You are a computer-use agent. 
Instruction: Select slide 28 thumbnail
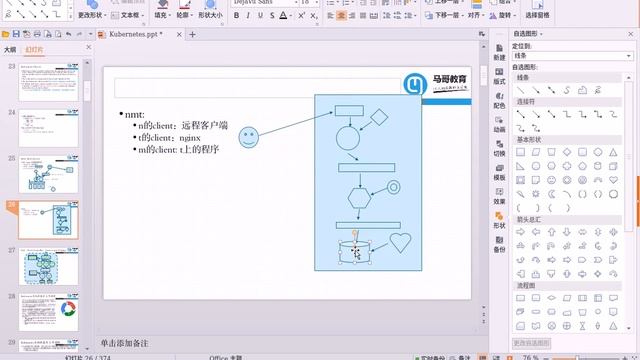pos(48,312)
